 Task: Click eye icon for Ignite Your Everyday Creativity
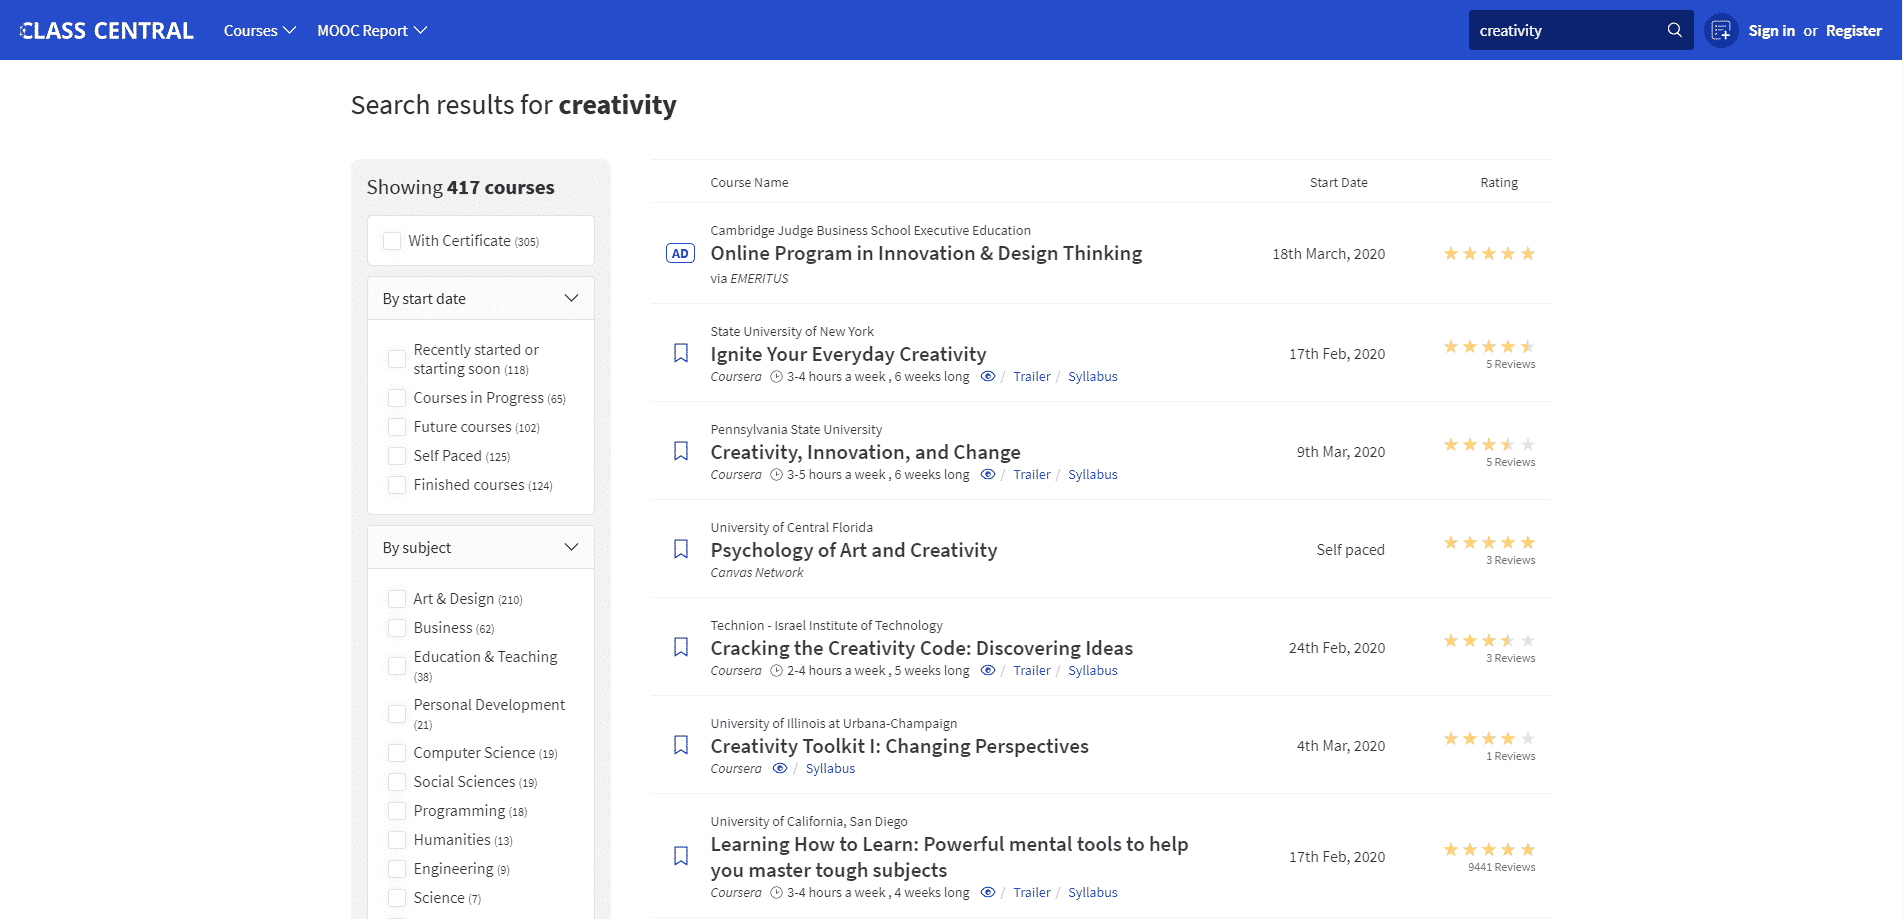point(988,377)
